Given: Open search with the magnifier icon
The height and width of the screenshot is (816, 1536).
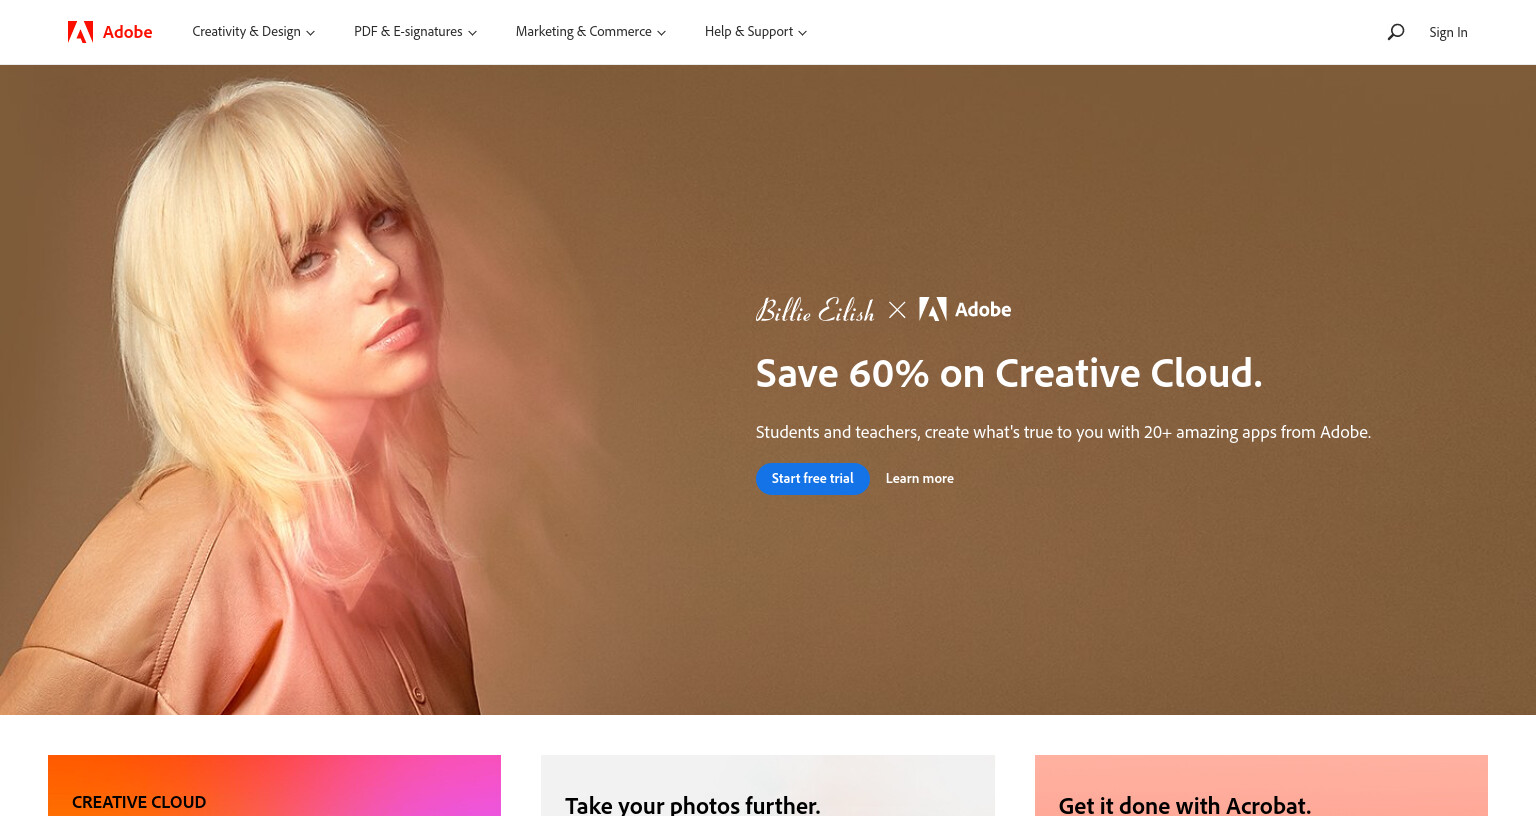Looking at the screenshot, I should coord(1396,32).
